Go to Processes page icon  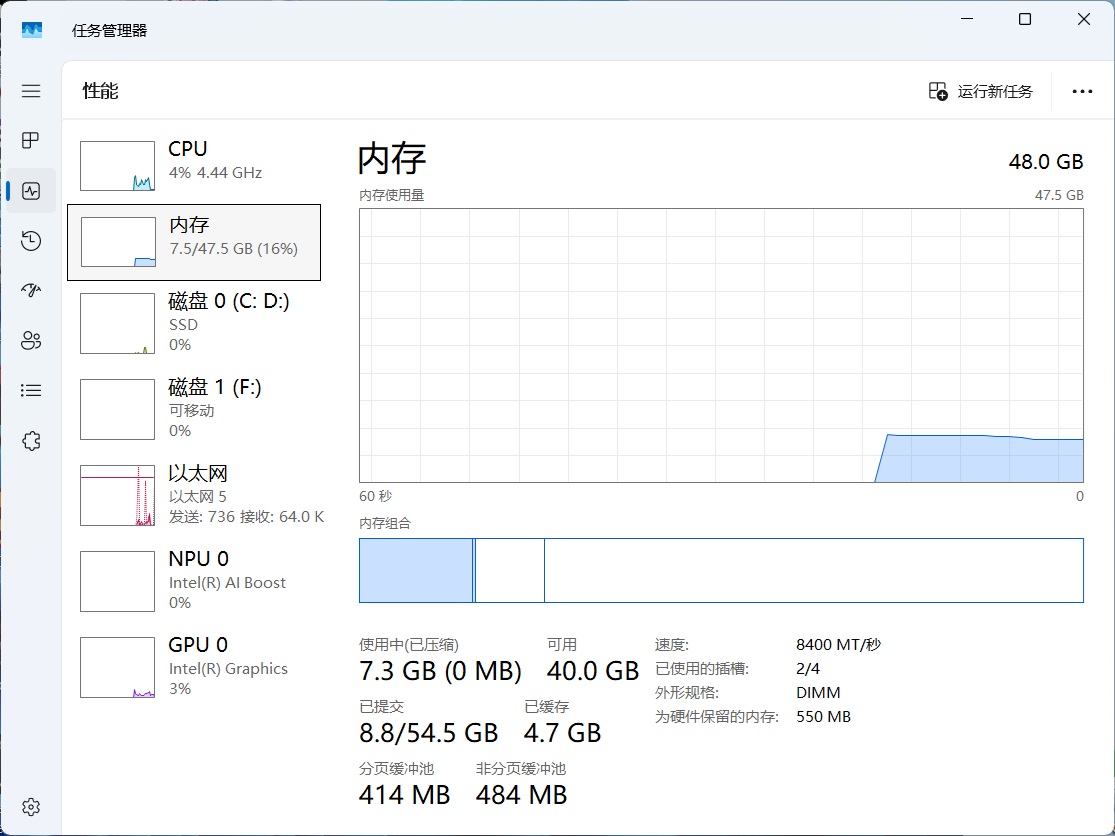(x=31, y=141)
